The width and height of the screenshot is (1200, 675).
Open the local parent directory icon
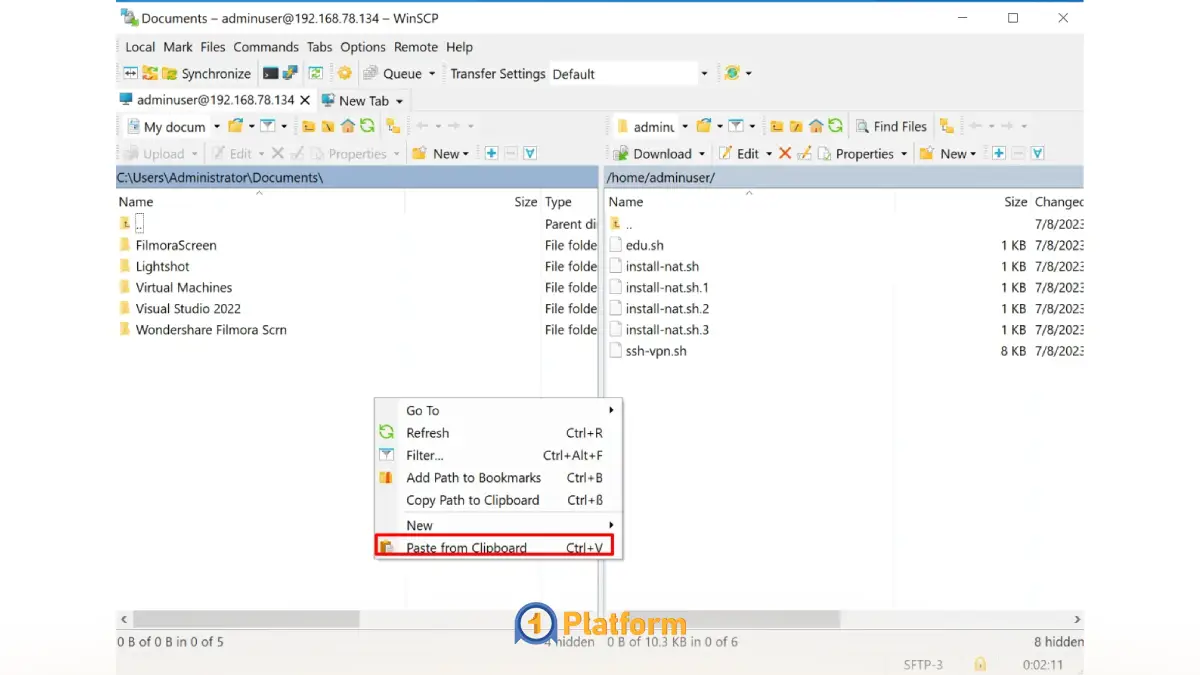tap(308, 127)
